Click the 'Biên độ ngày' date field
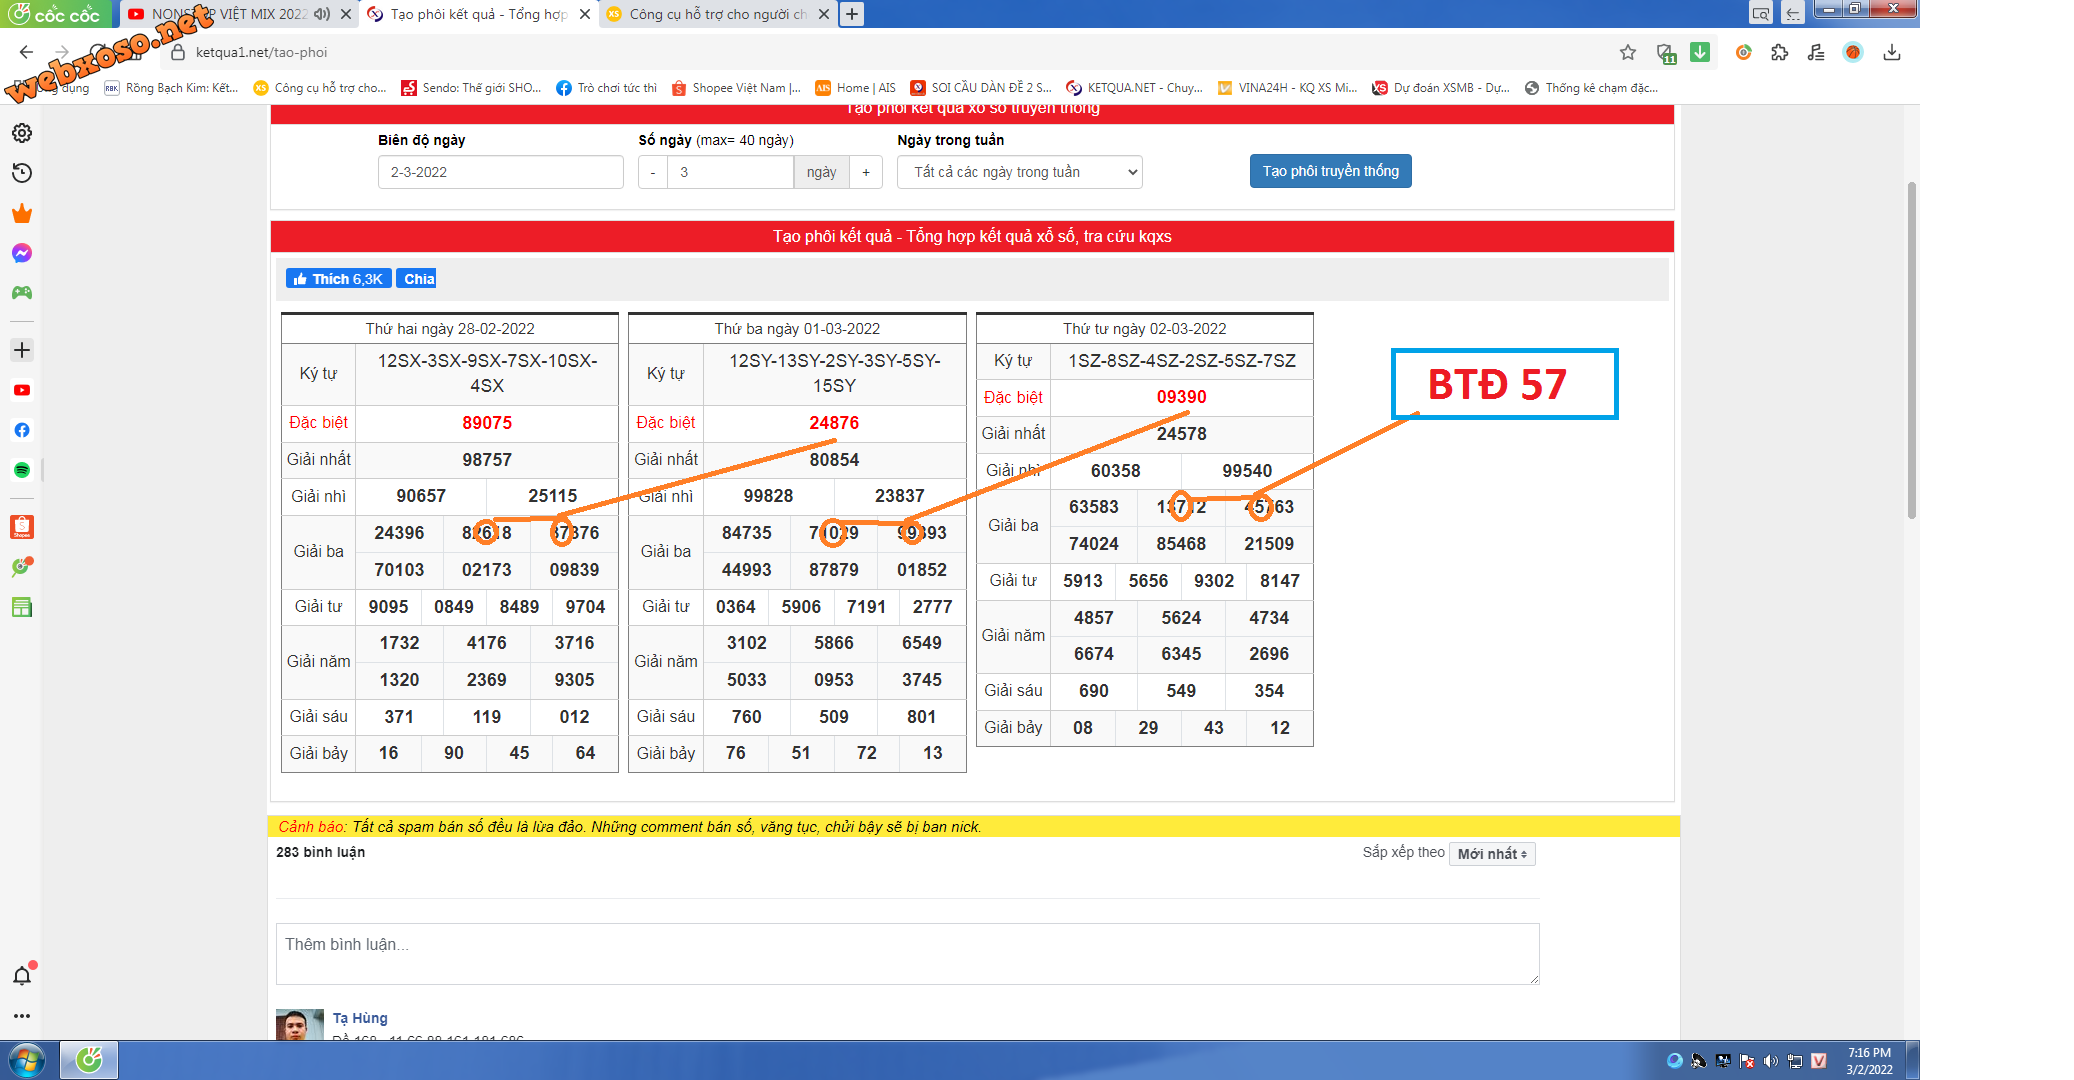Screen dimensions: 2074x1080 click(x=500, y=172)
